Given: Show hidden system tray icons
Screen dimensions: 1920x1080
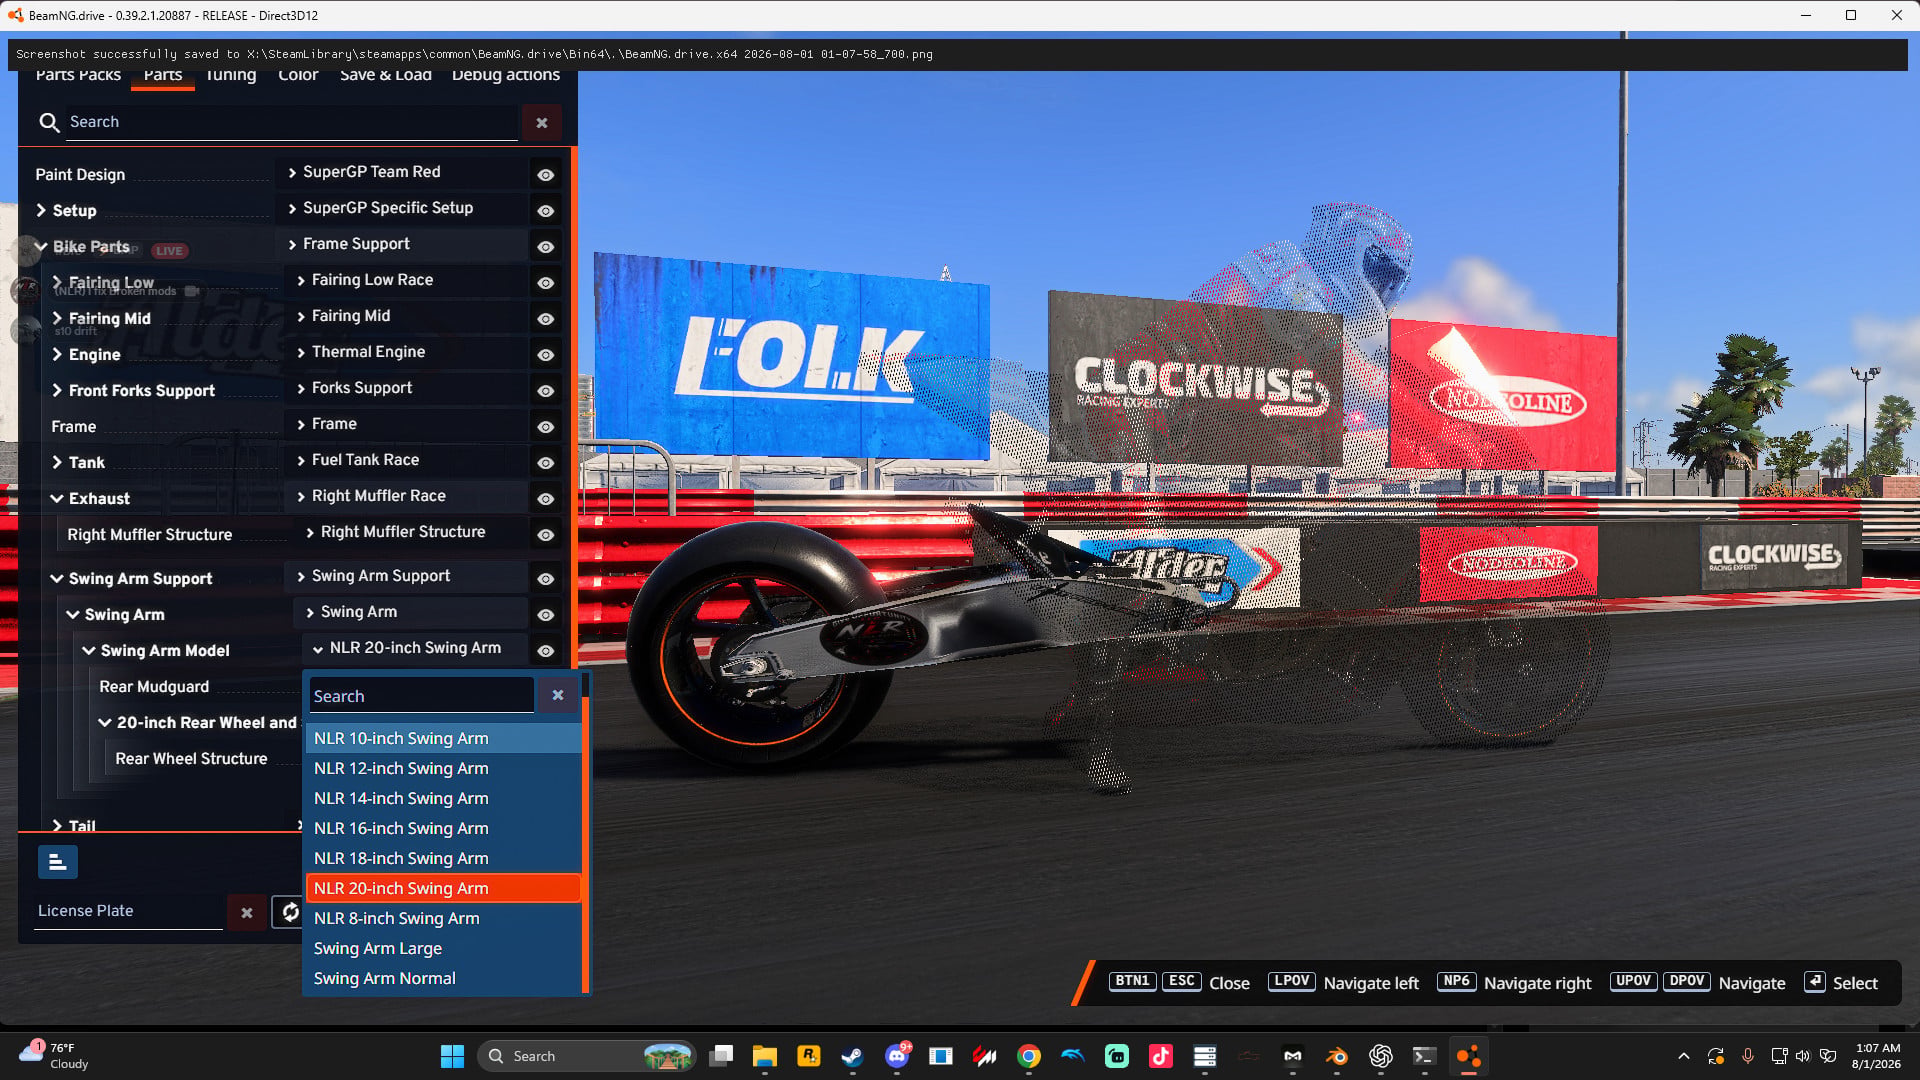Looking at the screenshot, I should [1684, 1056].
